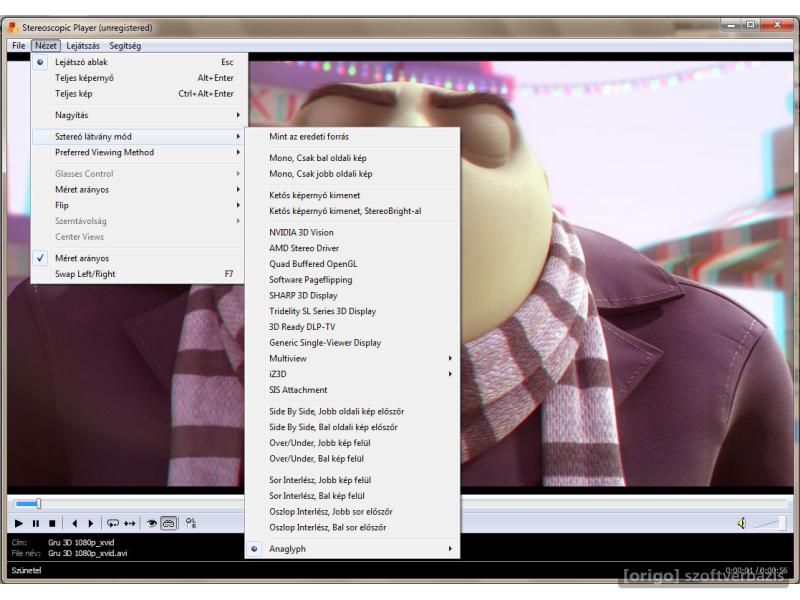Click the volume slider

(769, 523)
